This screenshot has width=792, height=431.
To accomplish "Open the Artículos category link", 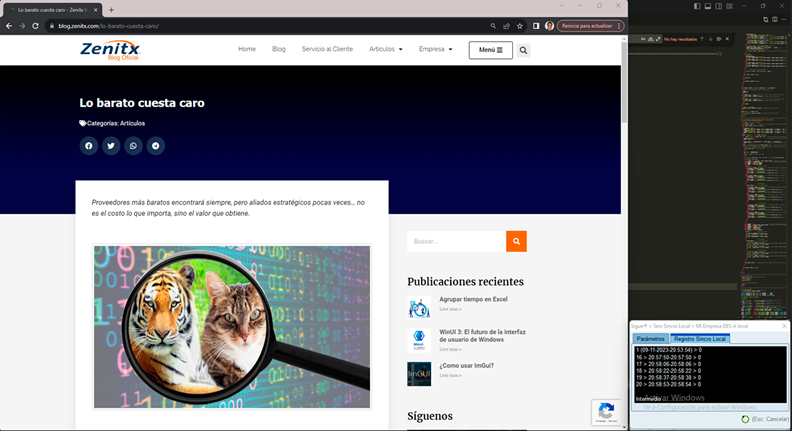I will (x=132, y=123).
